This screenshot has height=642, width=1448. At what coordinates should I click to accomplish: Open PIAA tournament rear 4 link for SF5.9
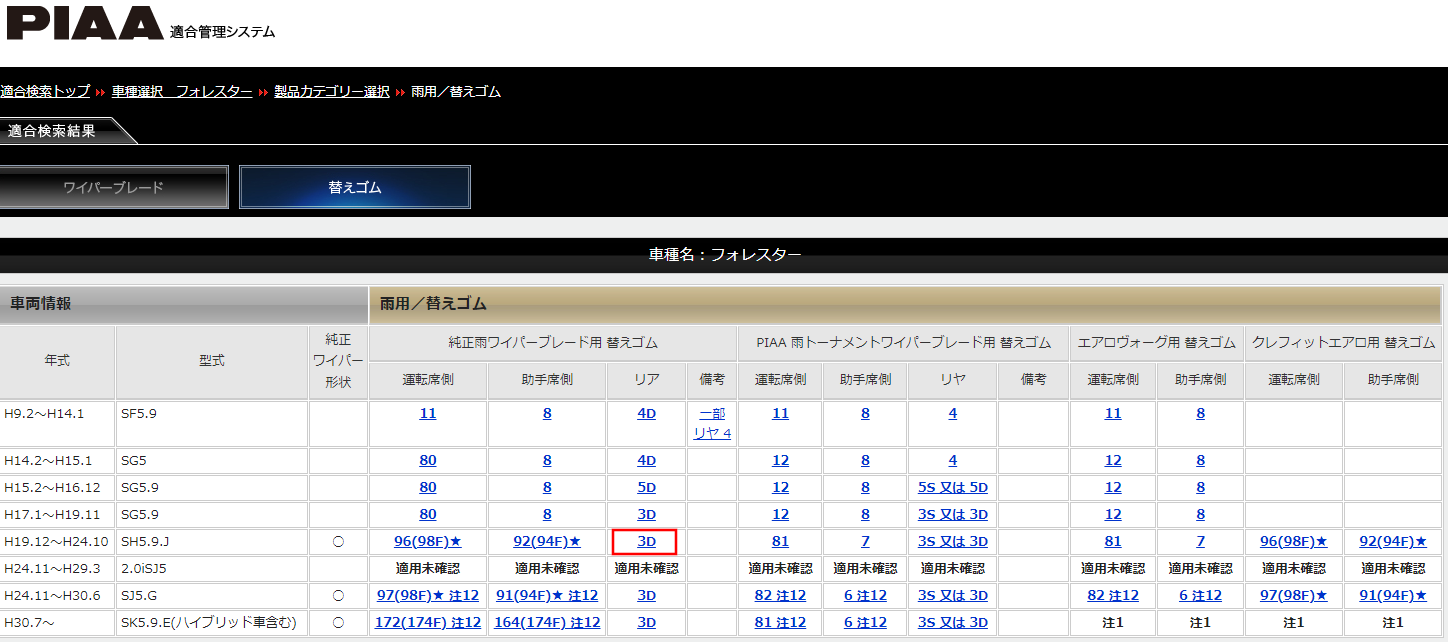click(952, 413)
